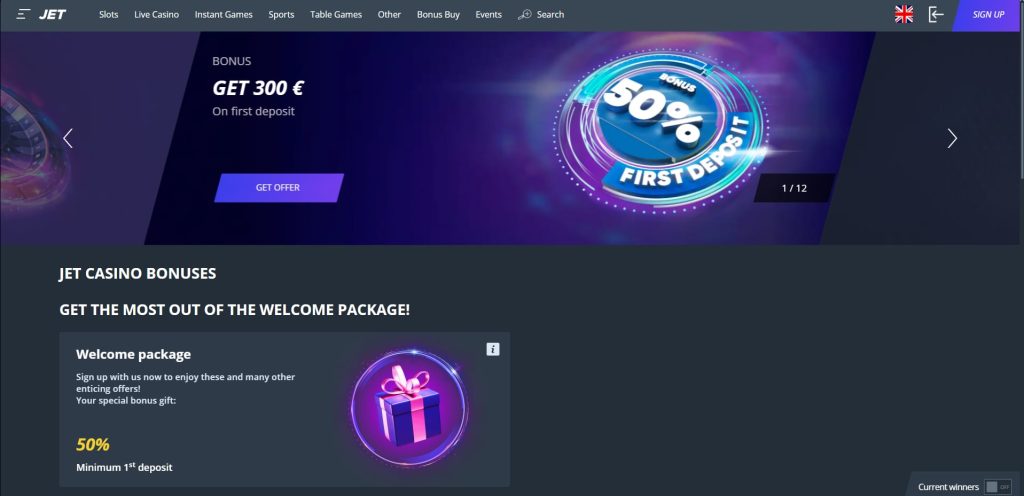Open the Welcome package info icon
This screenshot has height=496, width=1024.
493,349
